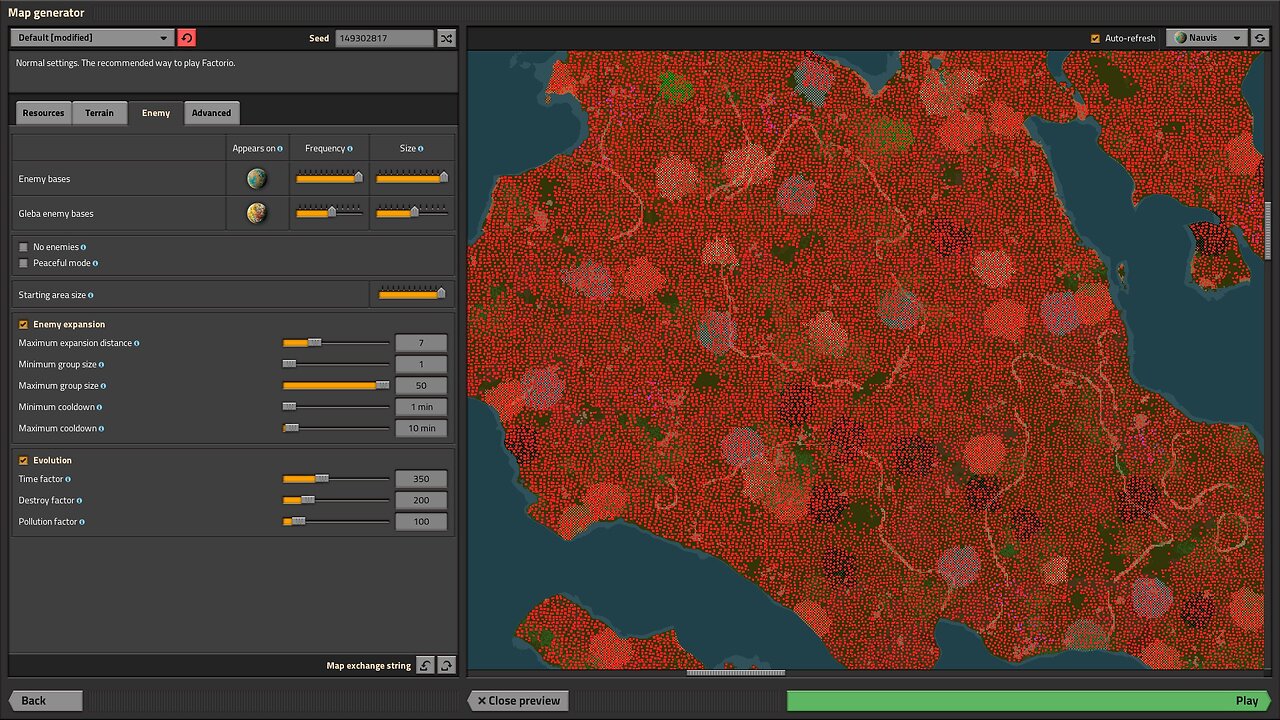The width and height of the screenshot is (1280, 720).
Task: Click the info icon next to Size header
Action: click(x=421, y=149)
